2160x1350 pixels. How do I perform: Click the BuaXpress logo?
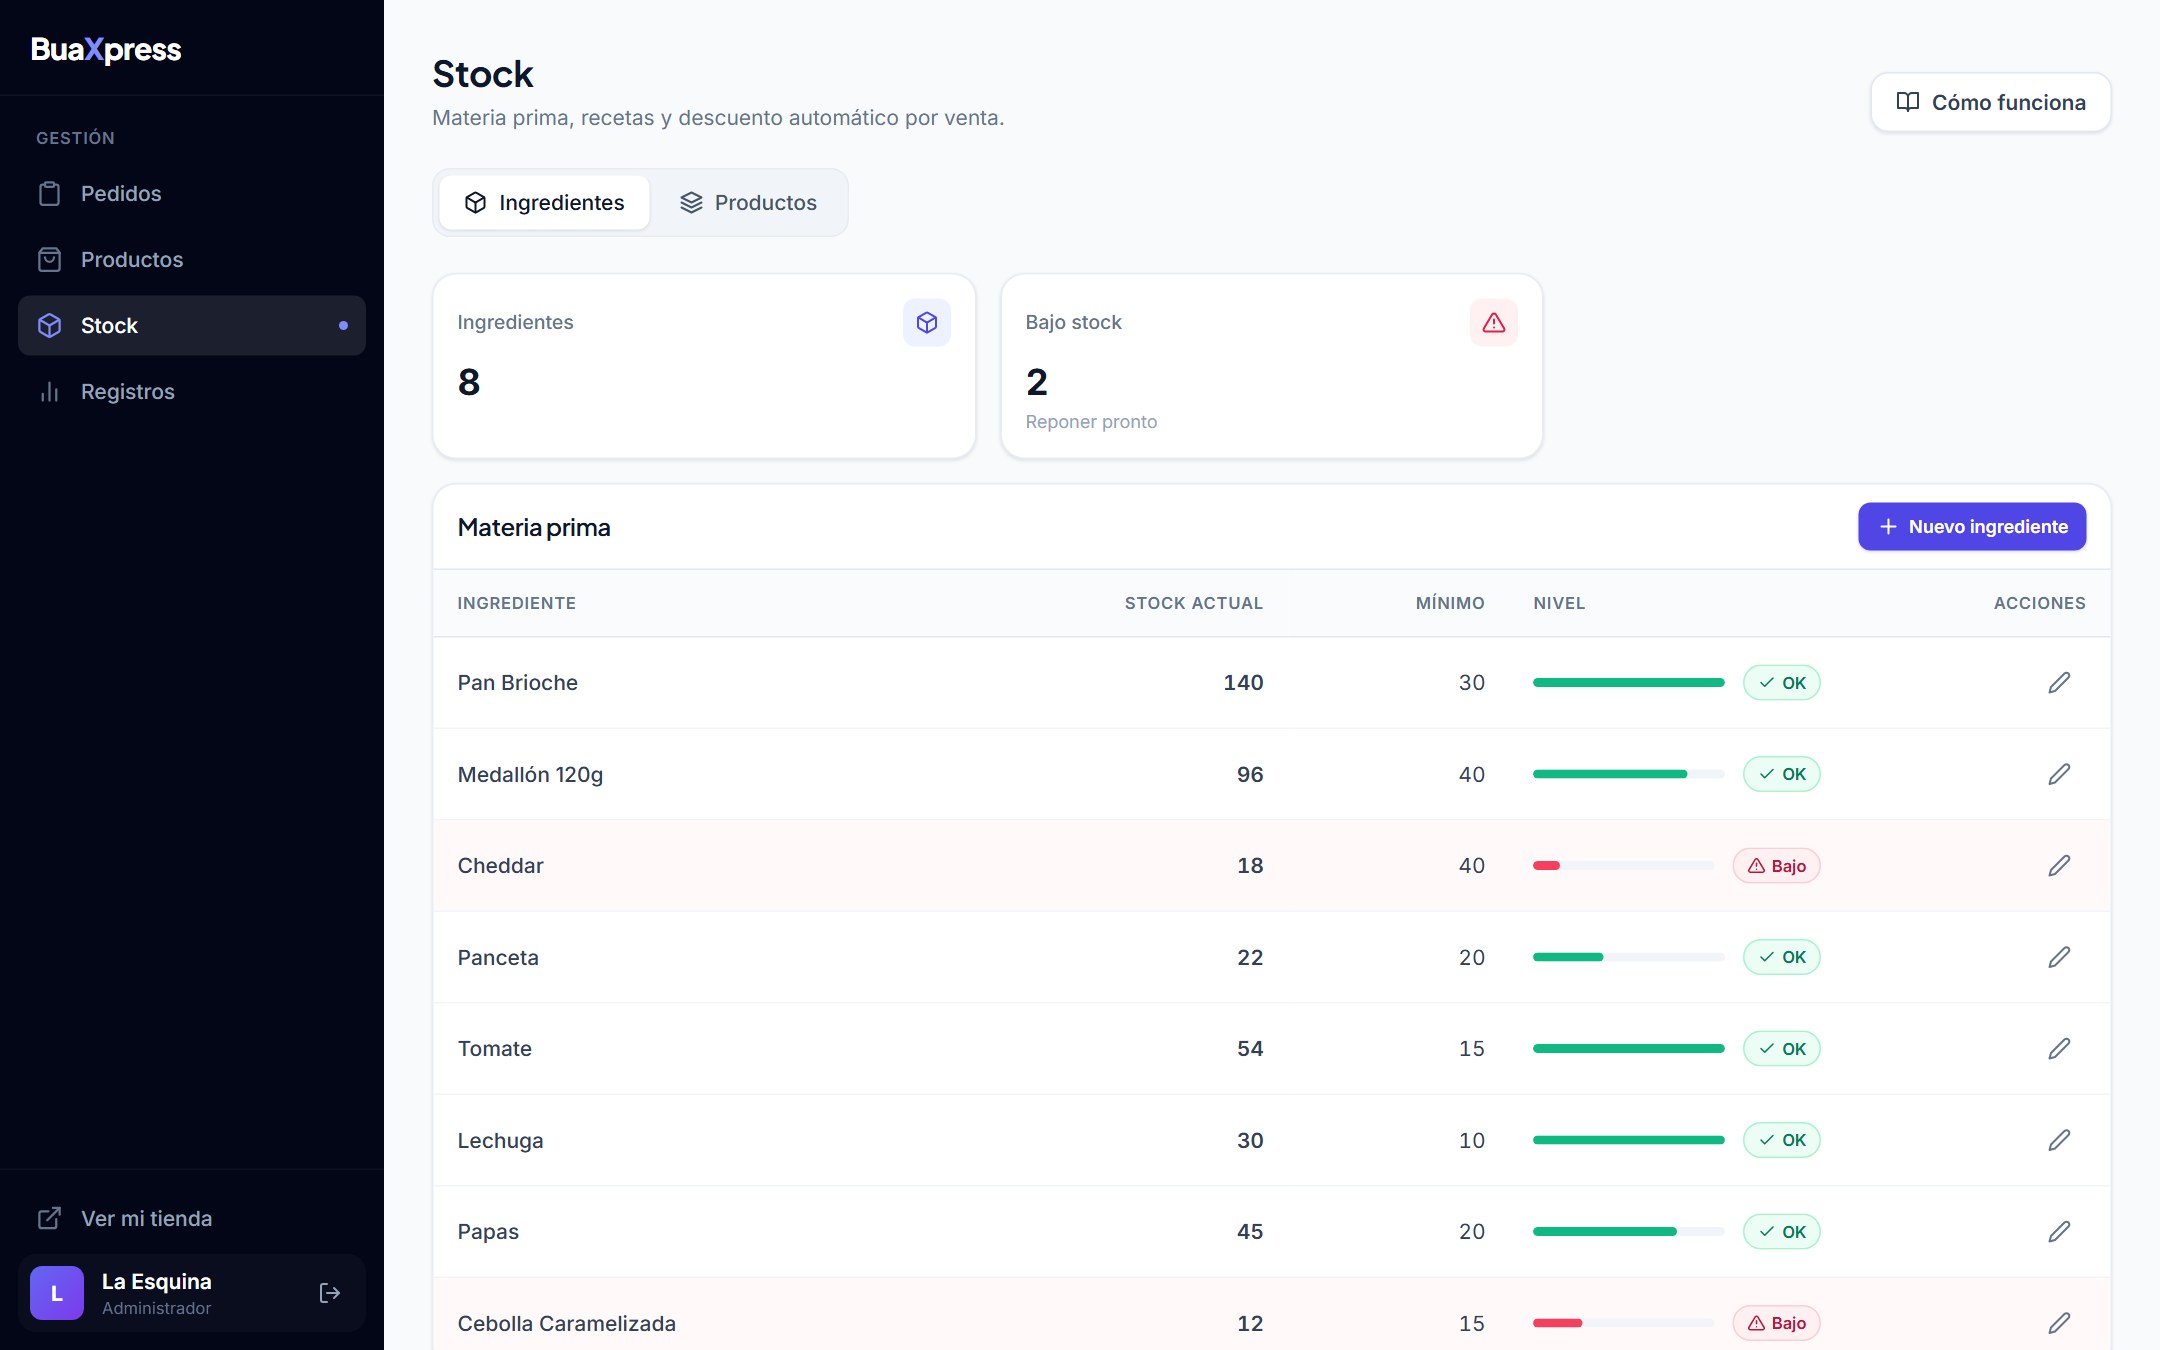[106, 50]
